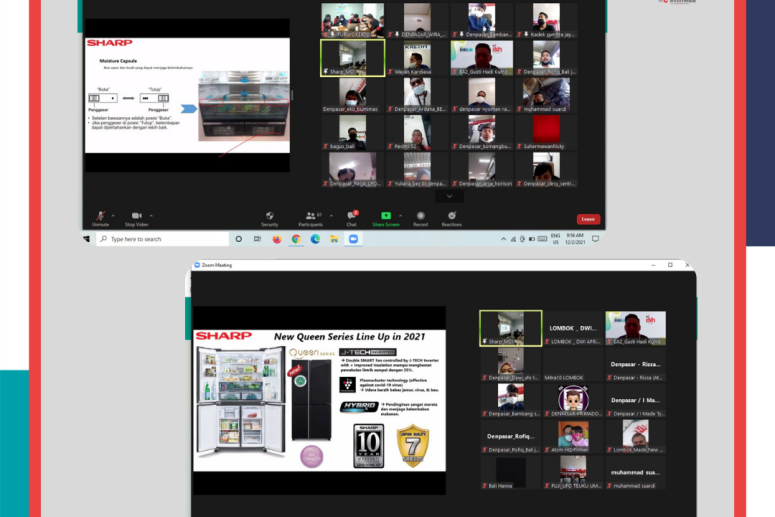This screenshot has height=517, width=775.
Task: Open the touch keyboard tray icon
Action: tap(542, 239)
